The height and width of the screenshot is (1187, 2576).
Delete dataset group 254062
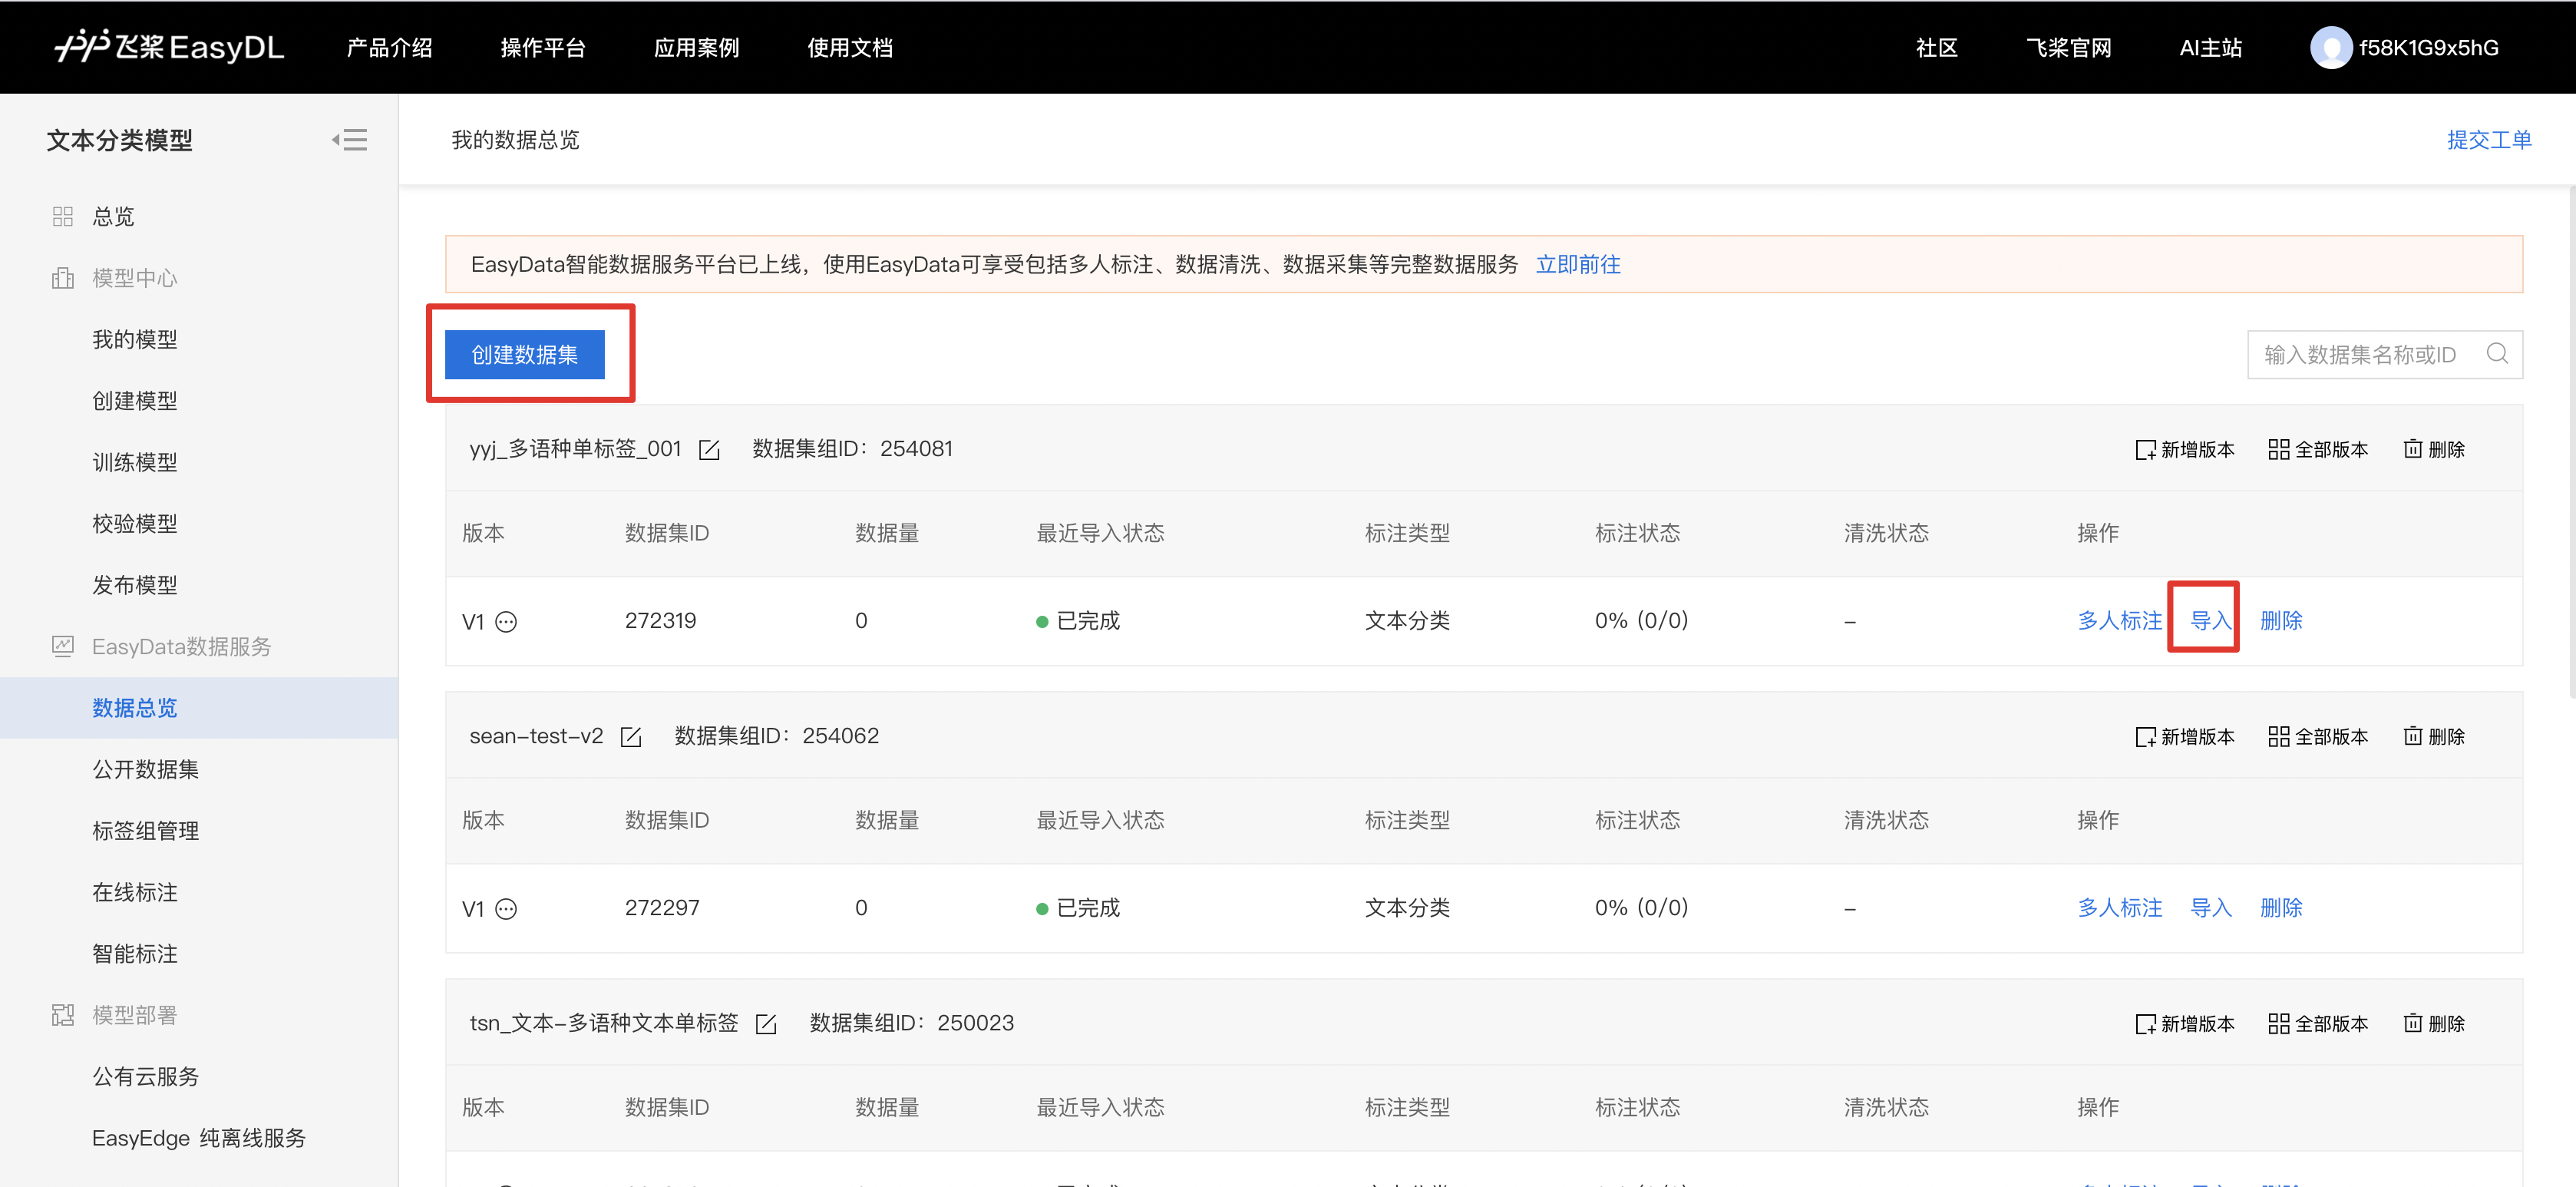(x=2434, y=737)
